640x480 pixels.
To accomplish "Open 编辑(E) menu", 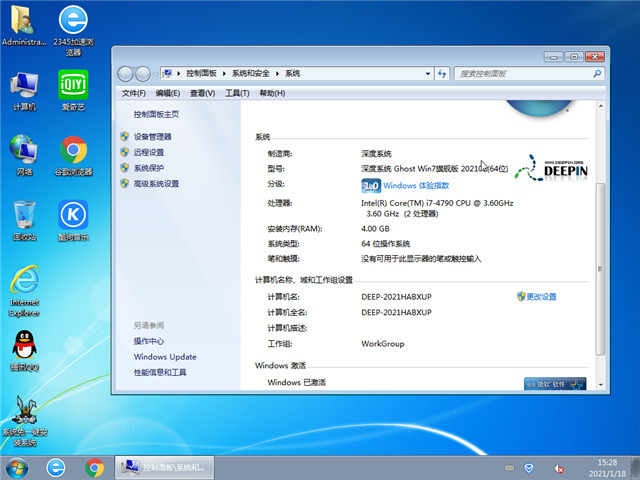I will click(x=168, y=93).
